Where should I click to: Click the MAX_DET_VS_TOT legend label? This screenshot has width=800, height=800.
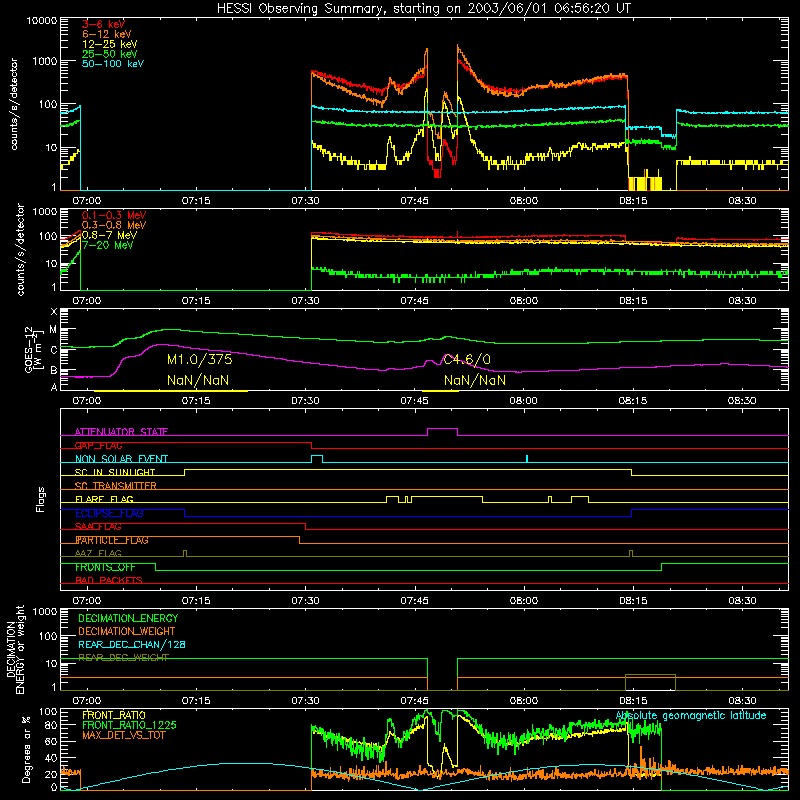(x=123, y=735)
